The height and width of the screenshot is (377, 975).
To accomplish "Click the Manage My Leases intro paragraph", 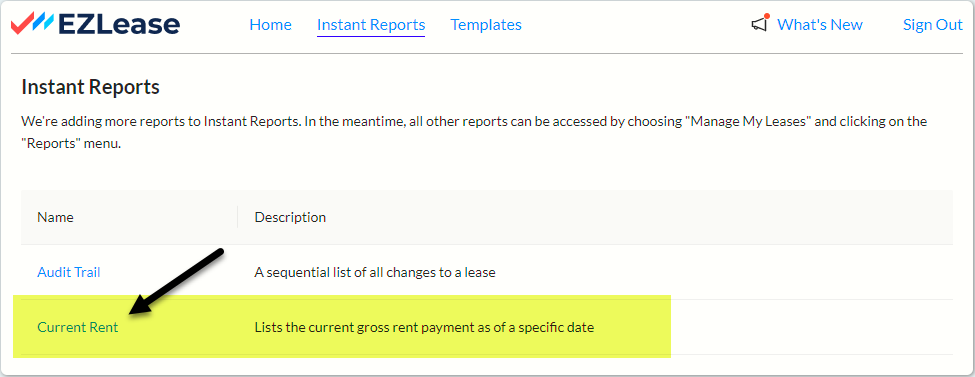I will (x=474, y=134).
